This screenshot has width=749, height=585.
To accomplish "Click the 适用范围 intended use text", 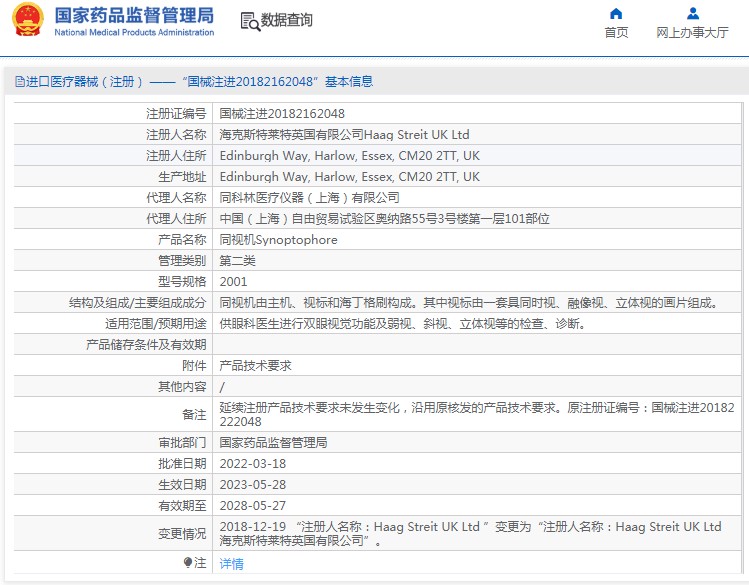I will [x=403, y=324].
